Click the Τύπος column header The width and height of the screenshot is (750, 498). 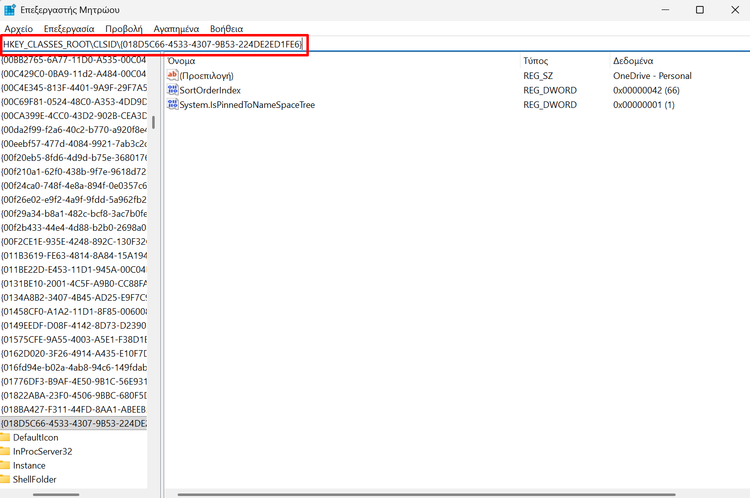[x=535, y=61]
